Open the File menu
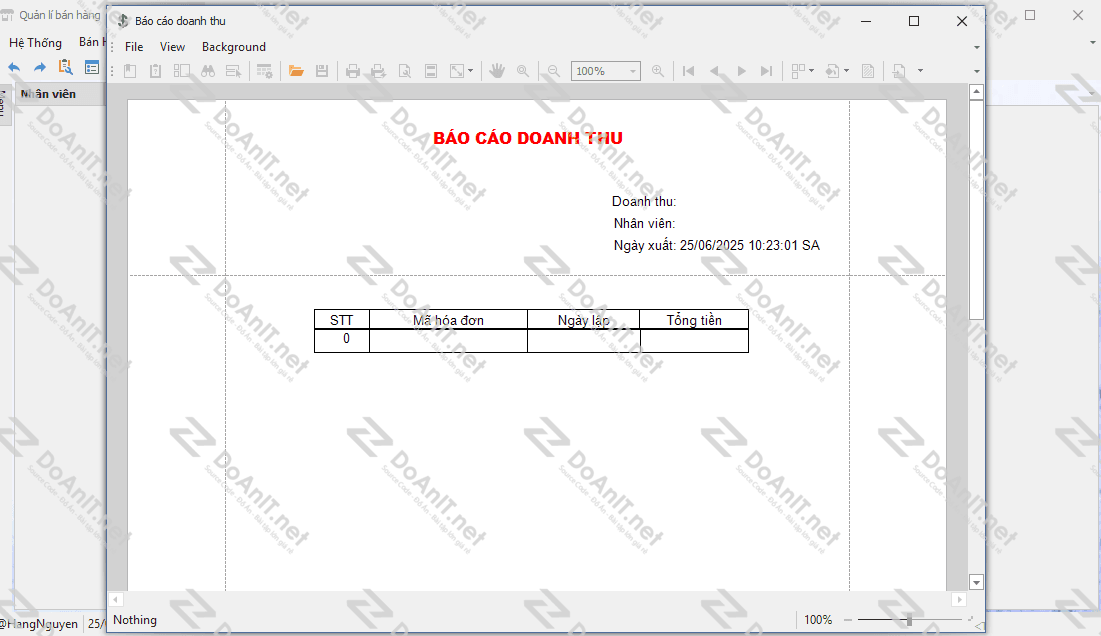Screen dimensions: 1101x636 [134, 47]
